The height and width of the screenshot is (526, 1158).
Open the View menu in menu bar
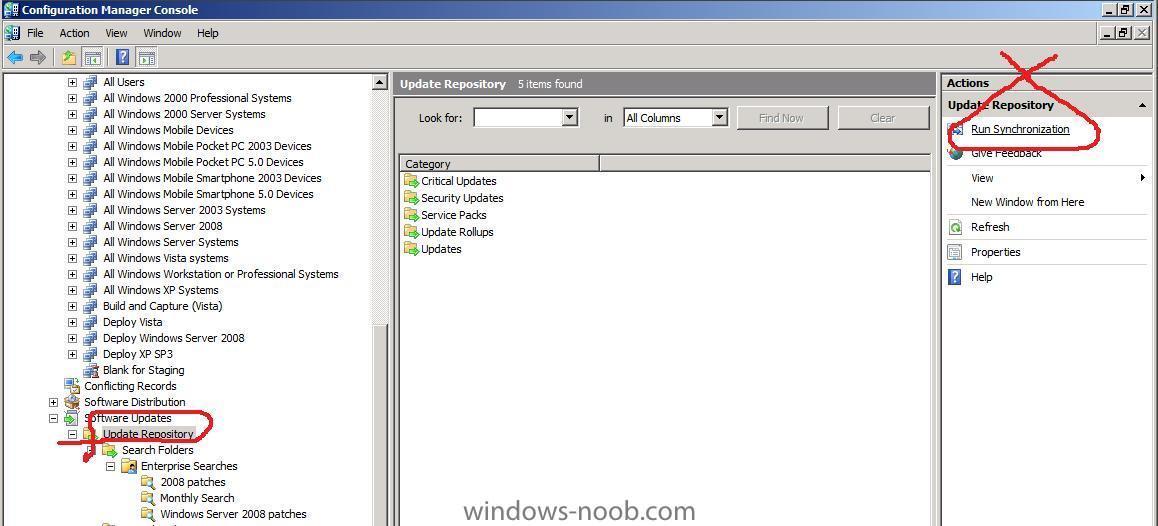click(x=116, y=33)
